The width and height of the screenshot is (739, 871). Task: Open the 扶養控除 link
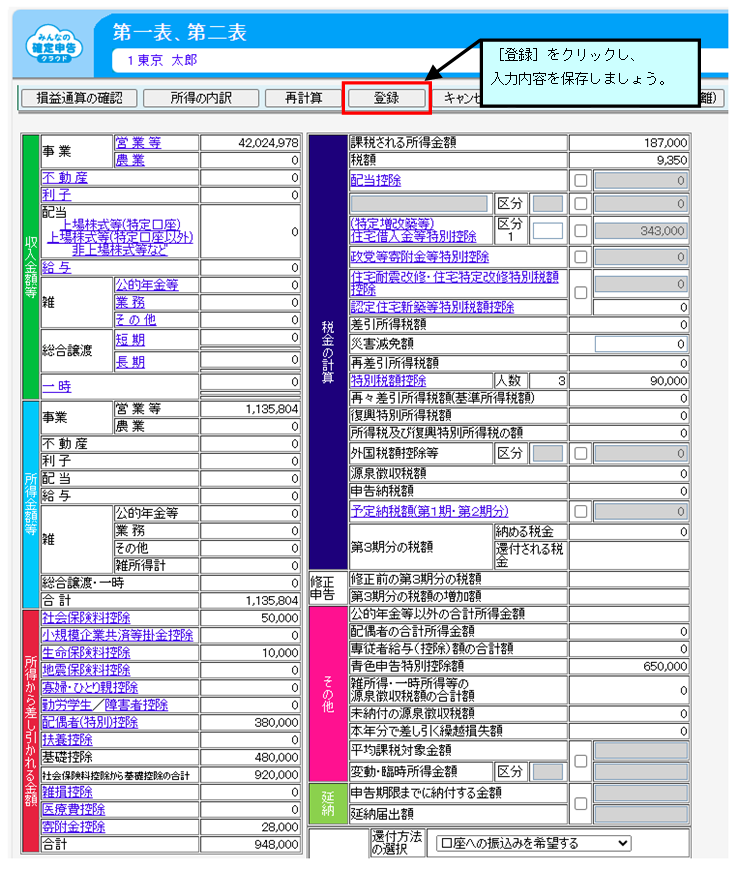[x=67, y=740]
